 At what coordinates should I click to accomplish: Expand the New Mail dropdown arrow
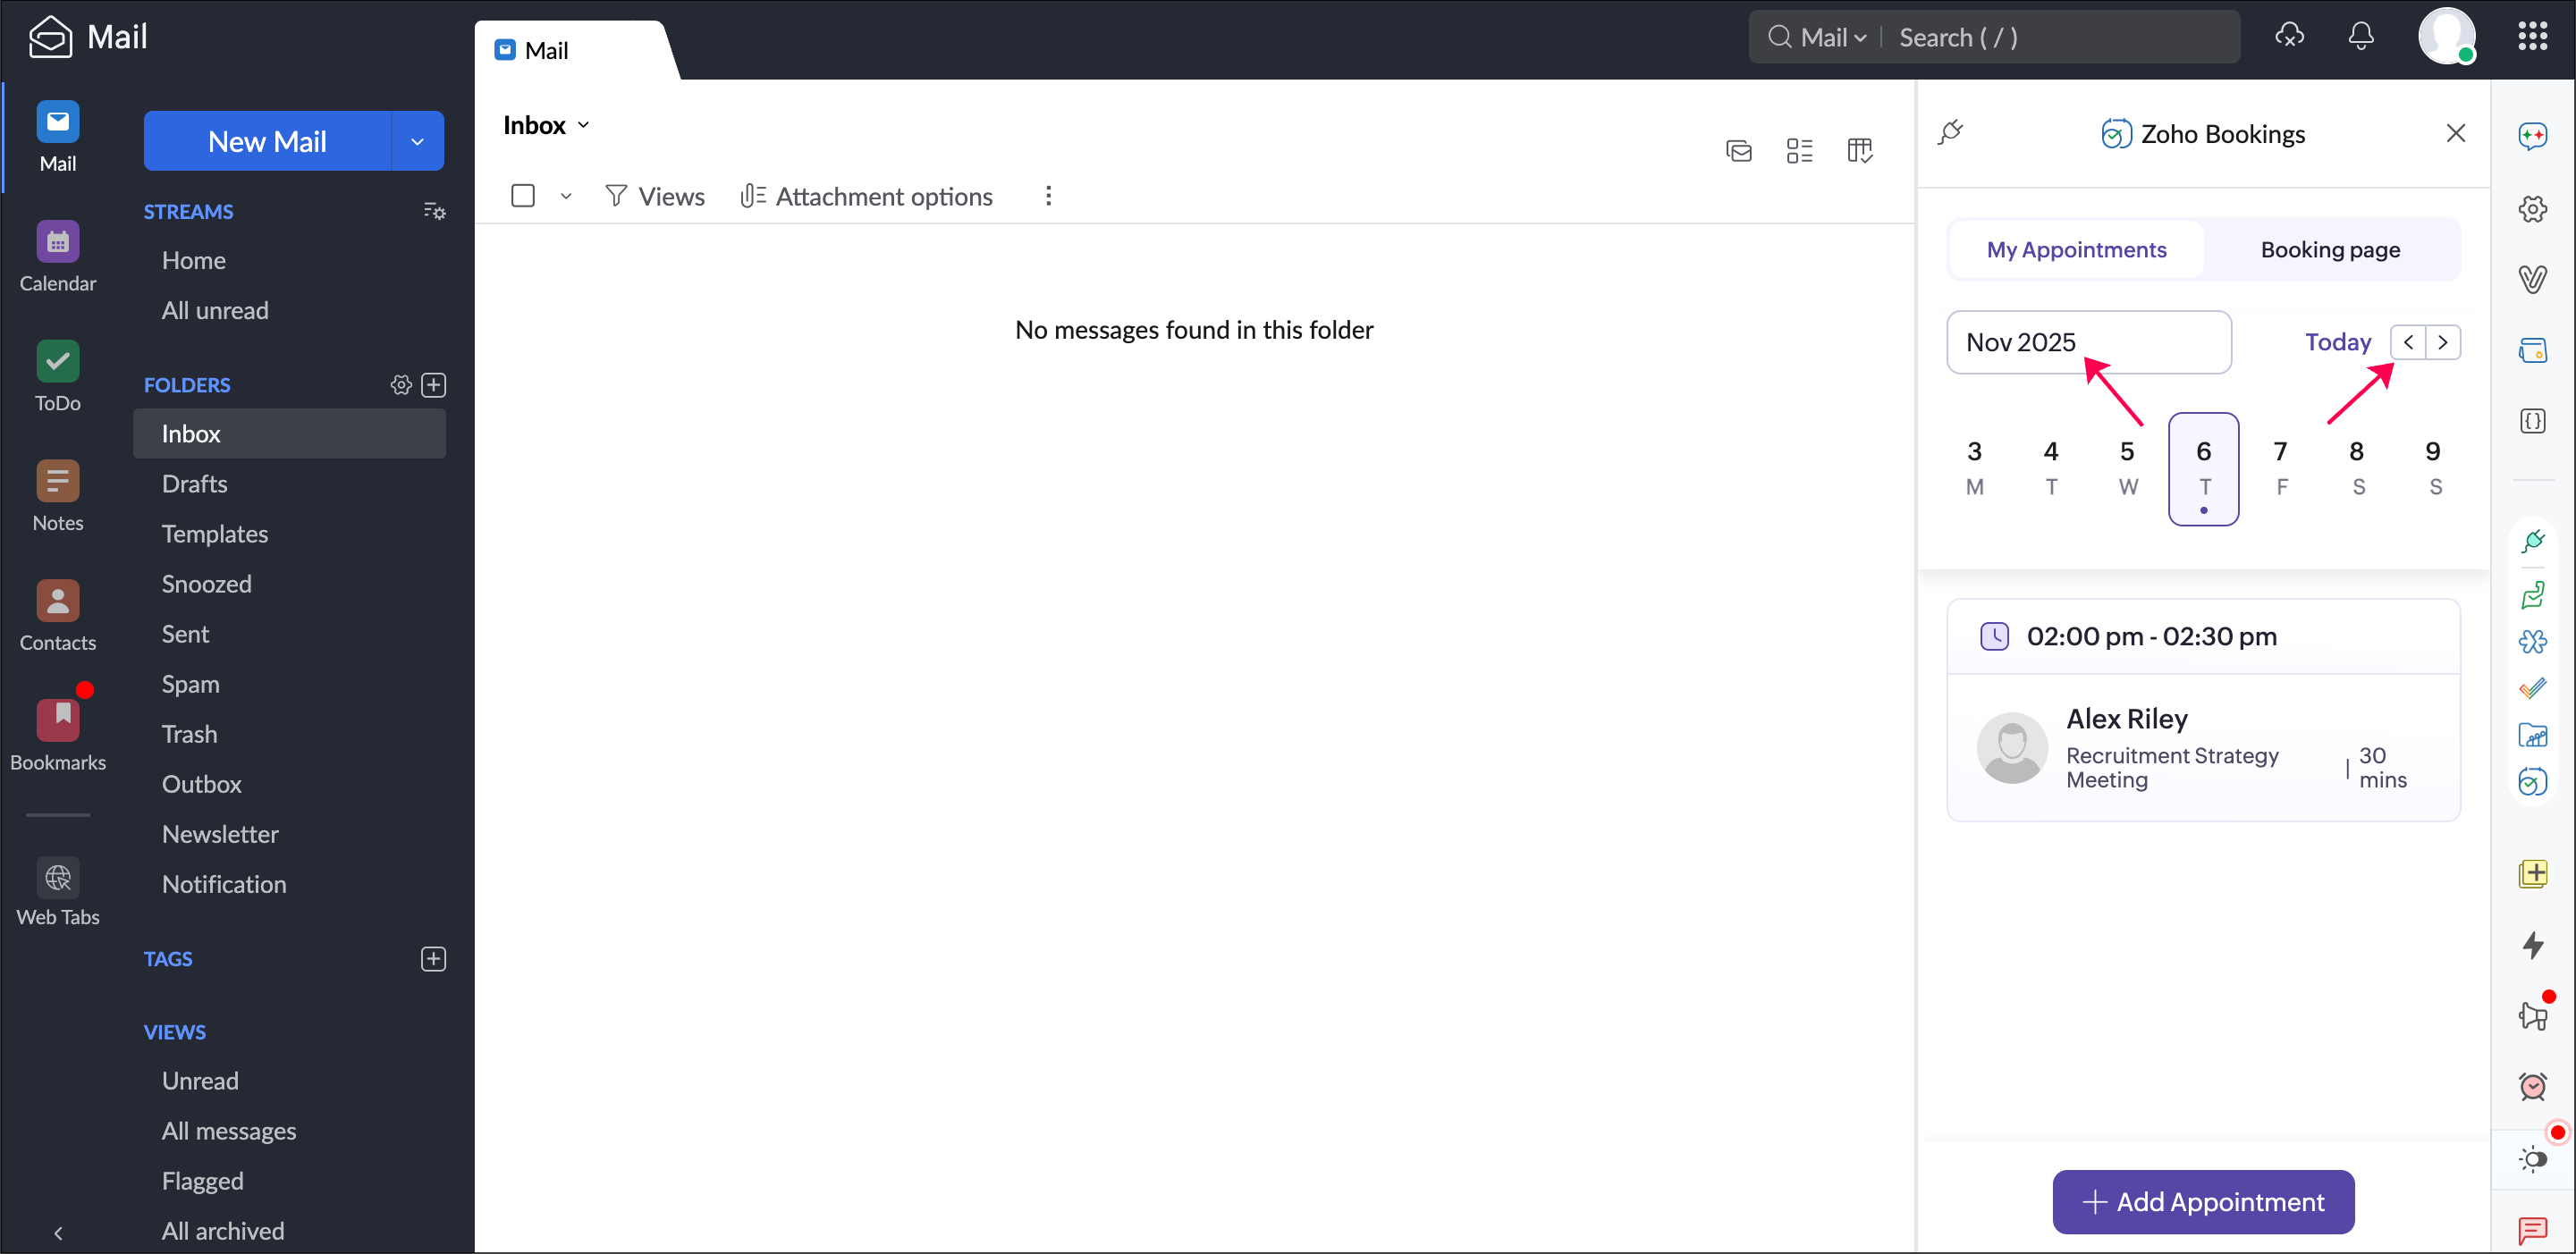(x=417, y=141)
